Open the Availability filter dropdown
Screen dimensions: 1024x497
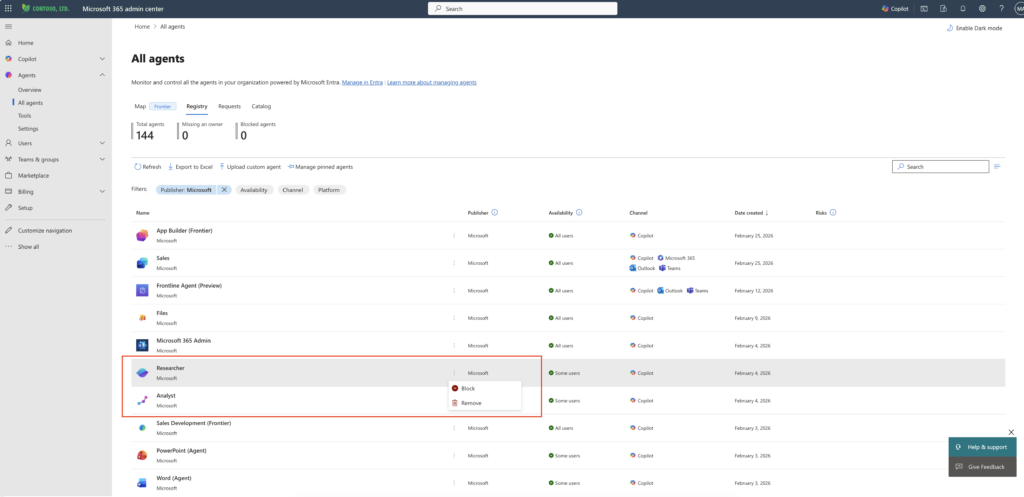(253, 189)
